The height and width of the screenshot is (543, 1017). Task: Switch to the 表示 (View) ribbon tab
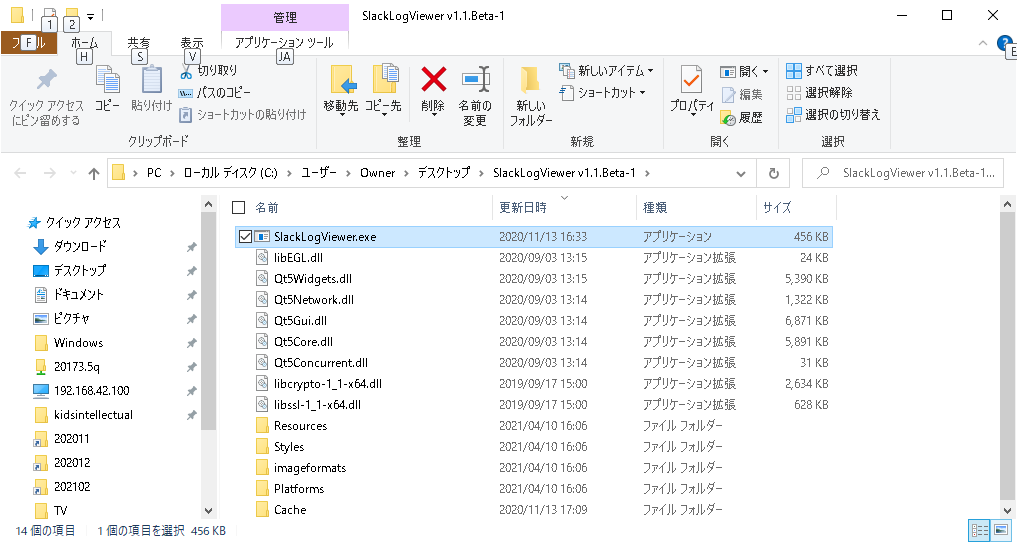point(191,43)
